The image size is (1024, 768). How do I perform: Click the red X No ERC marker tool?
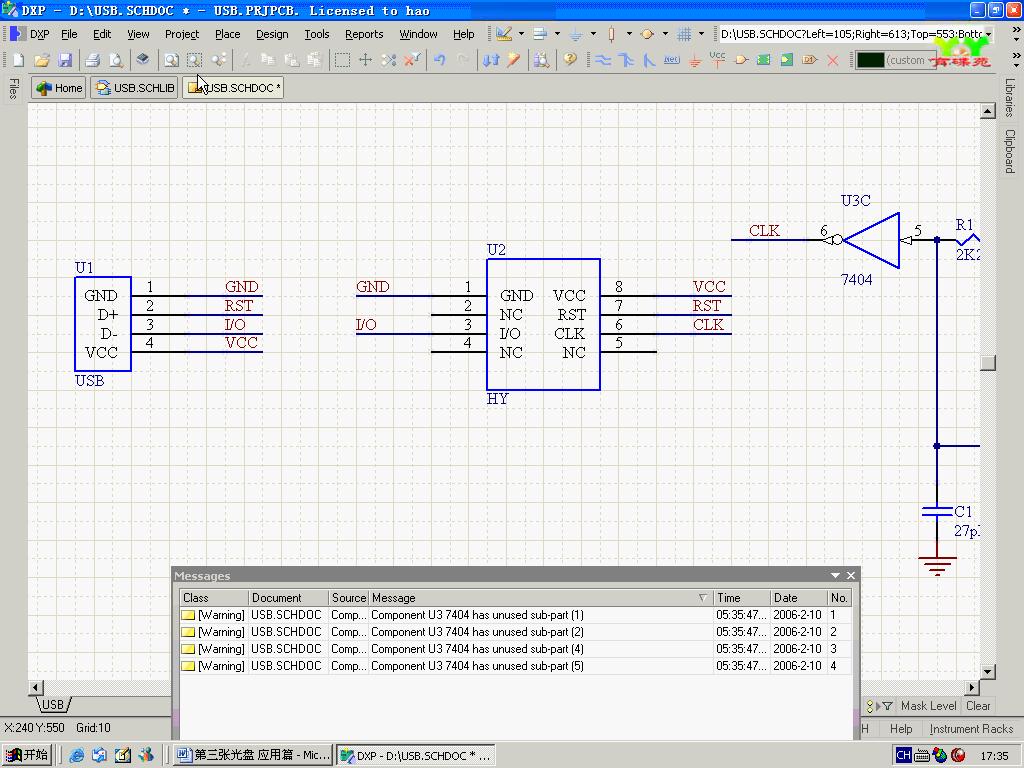pyautogui.click(x=833, y=60)
